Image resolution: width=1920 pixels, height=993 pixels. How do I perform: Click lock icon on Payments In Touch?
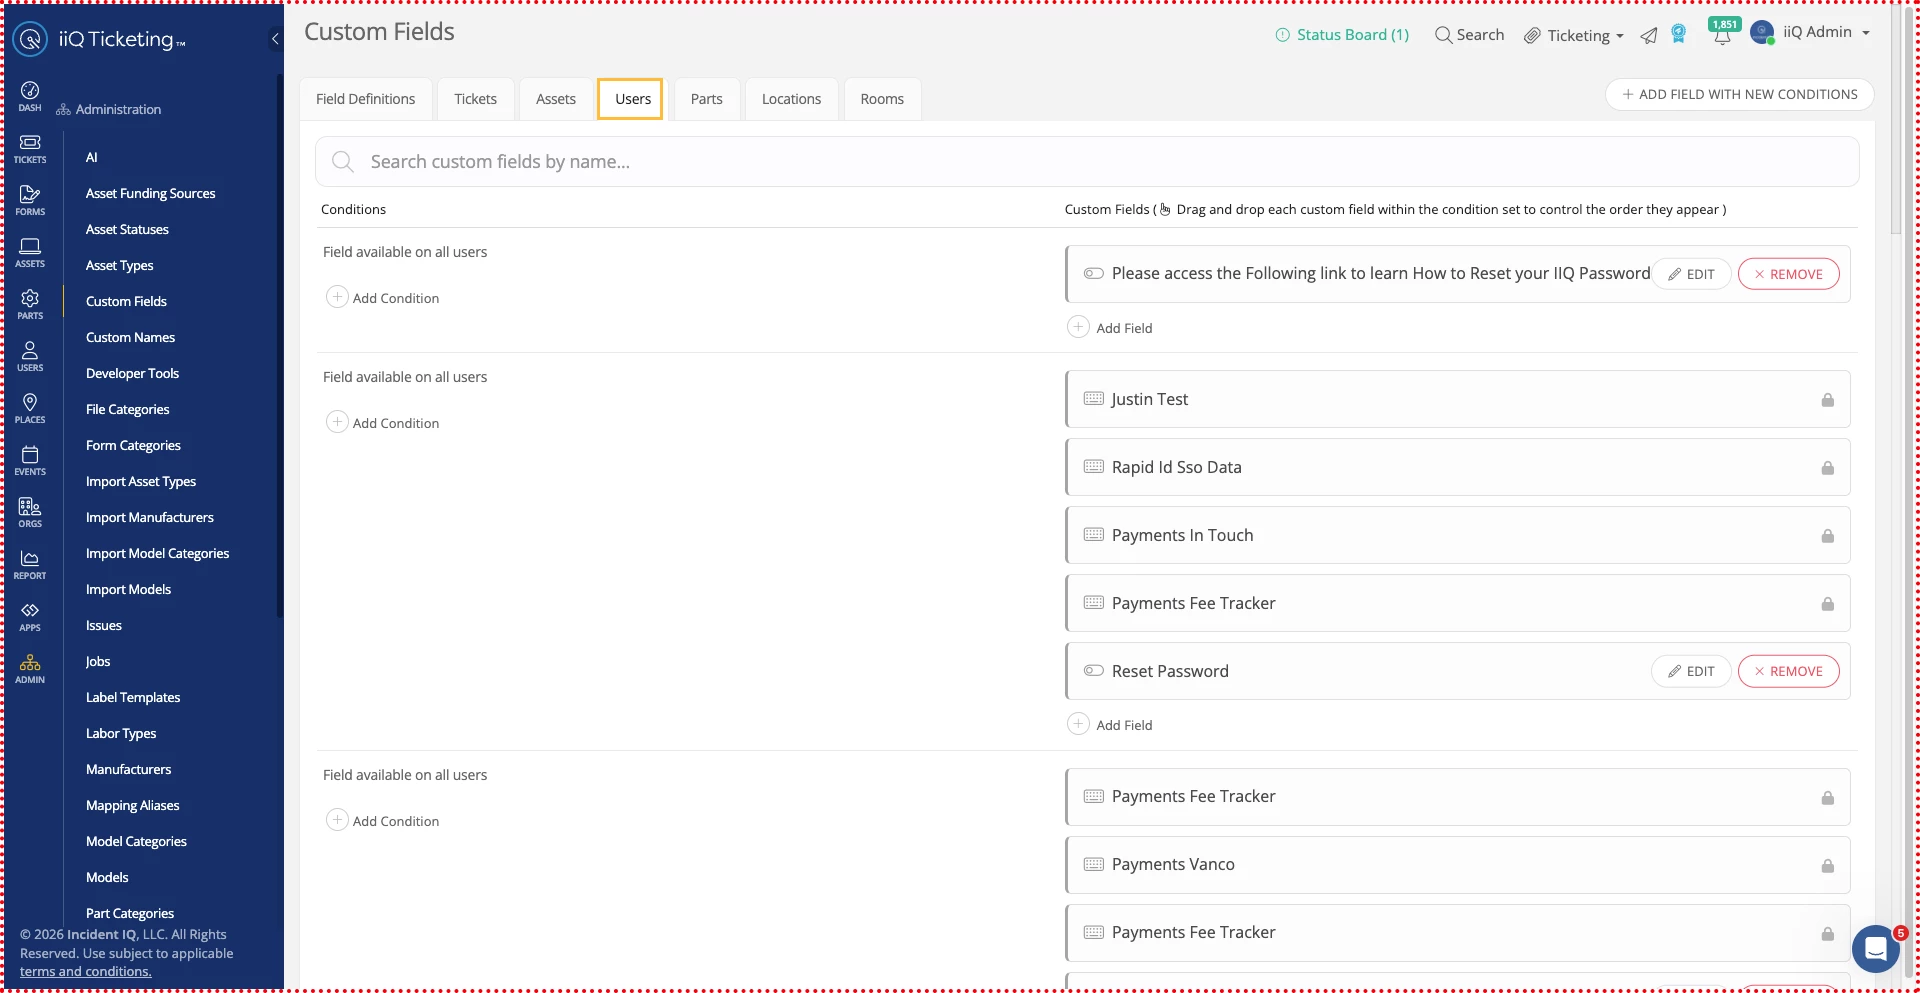click(x=1827, y=536)
